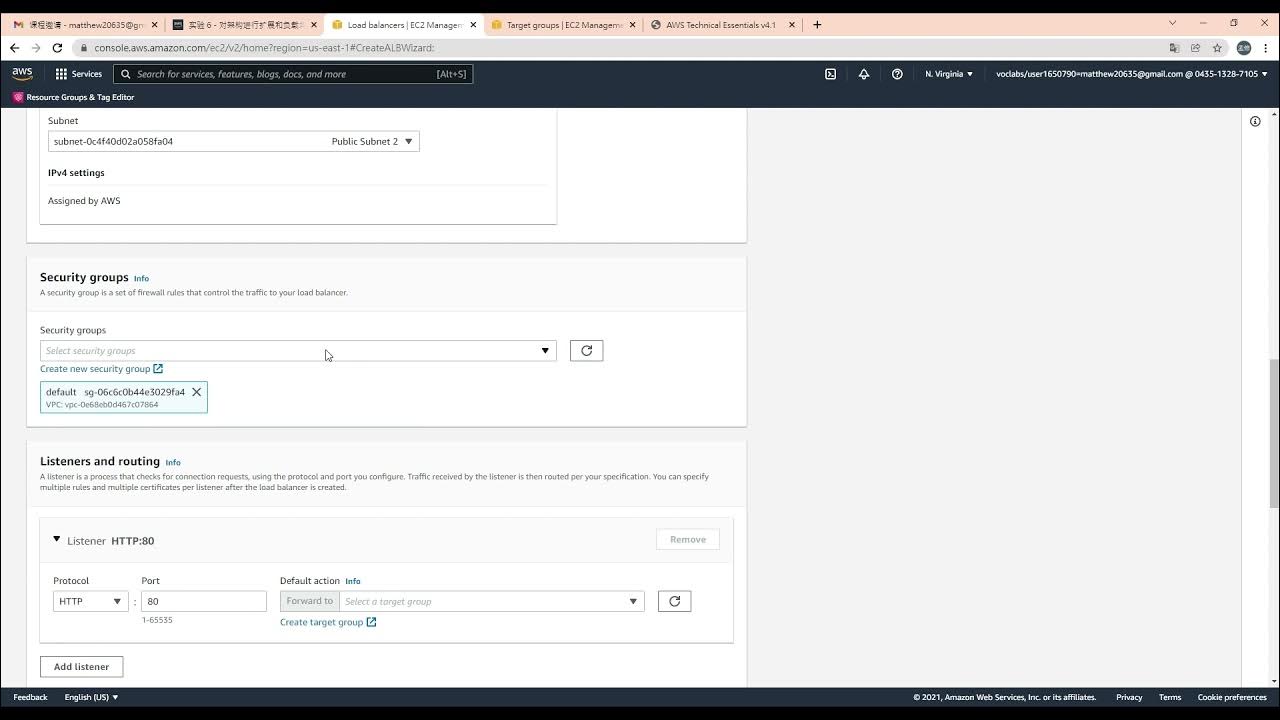
Task: Click the Chrome tab search chevron
Action: pyautogui.click(x=1172, y=23)
